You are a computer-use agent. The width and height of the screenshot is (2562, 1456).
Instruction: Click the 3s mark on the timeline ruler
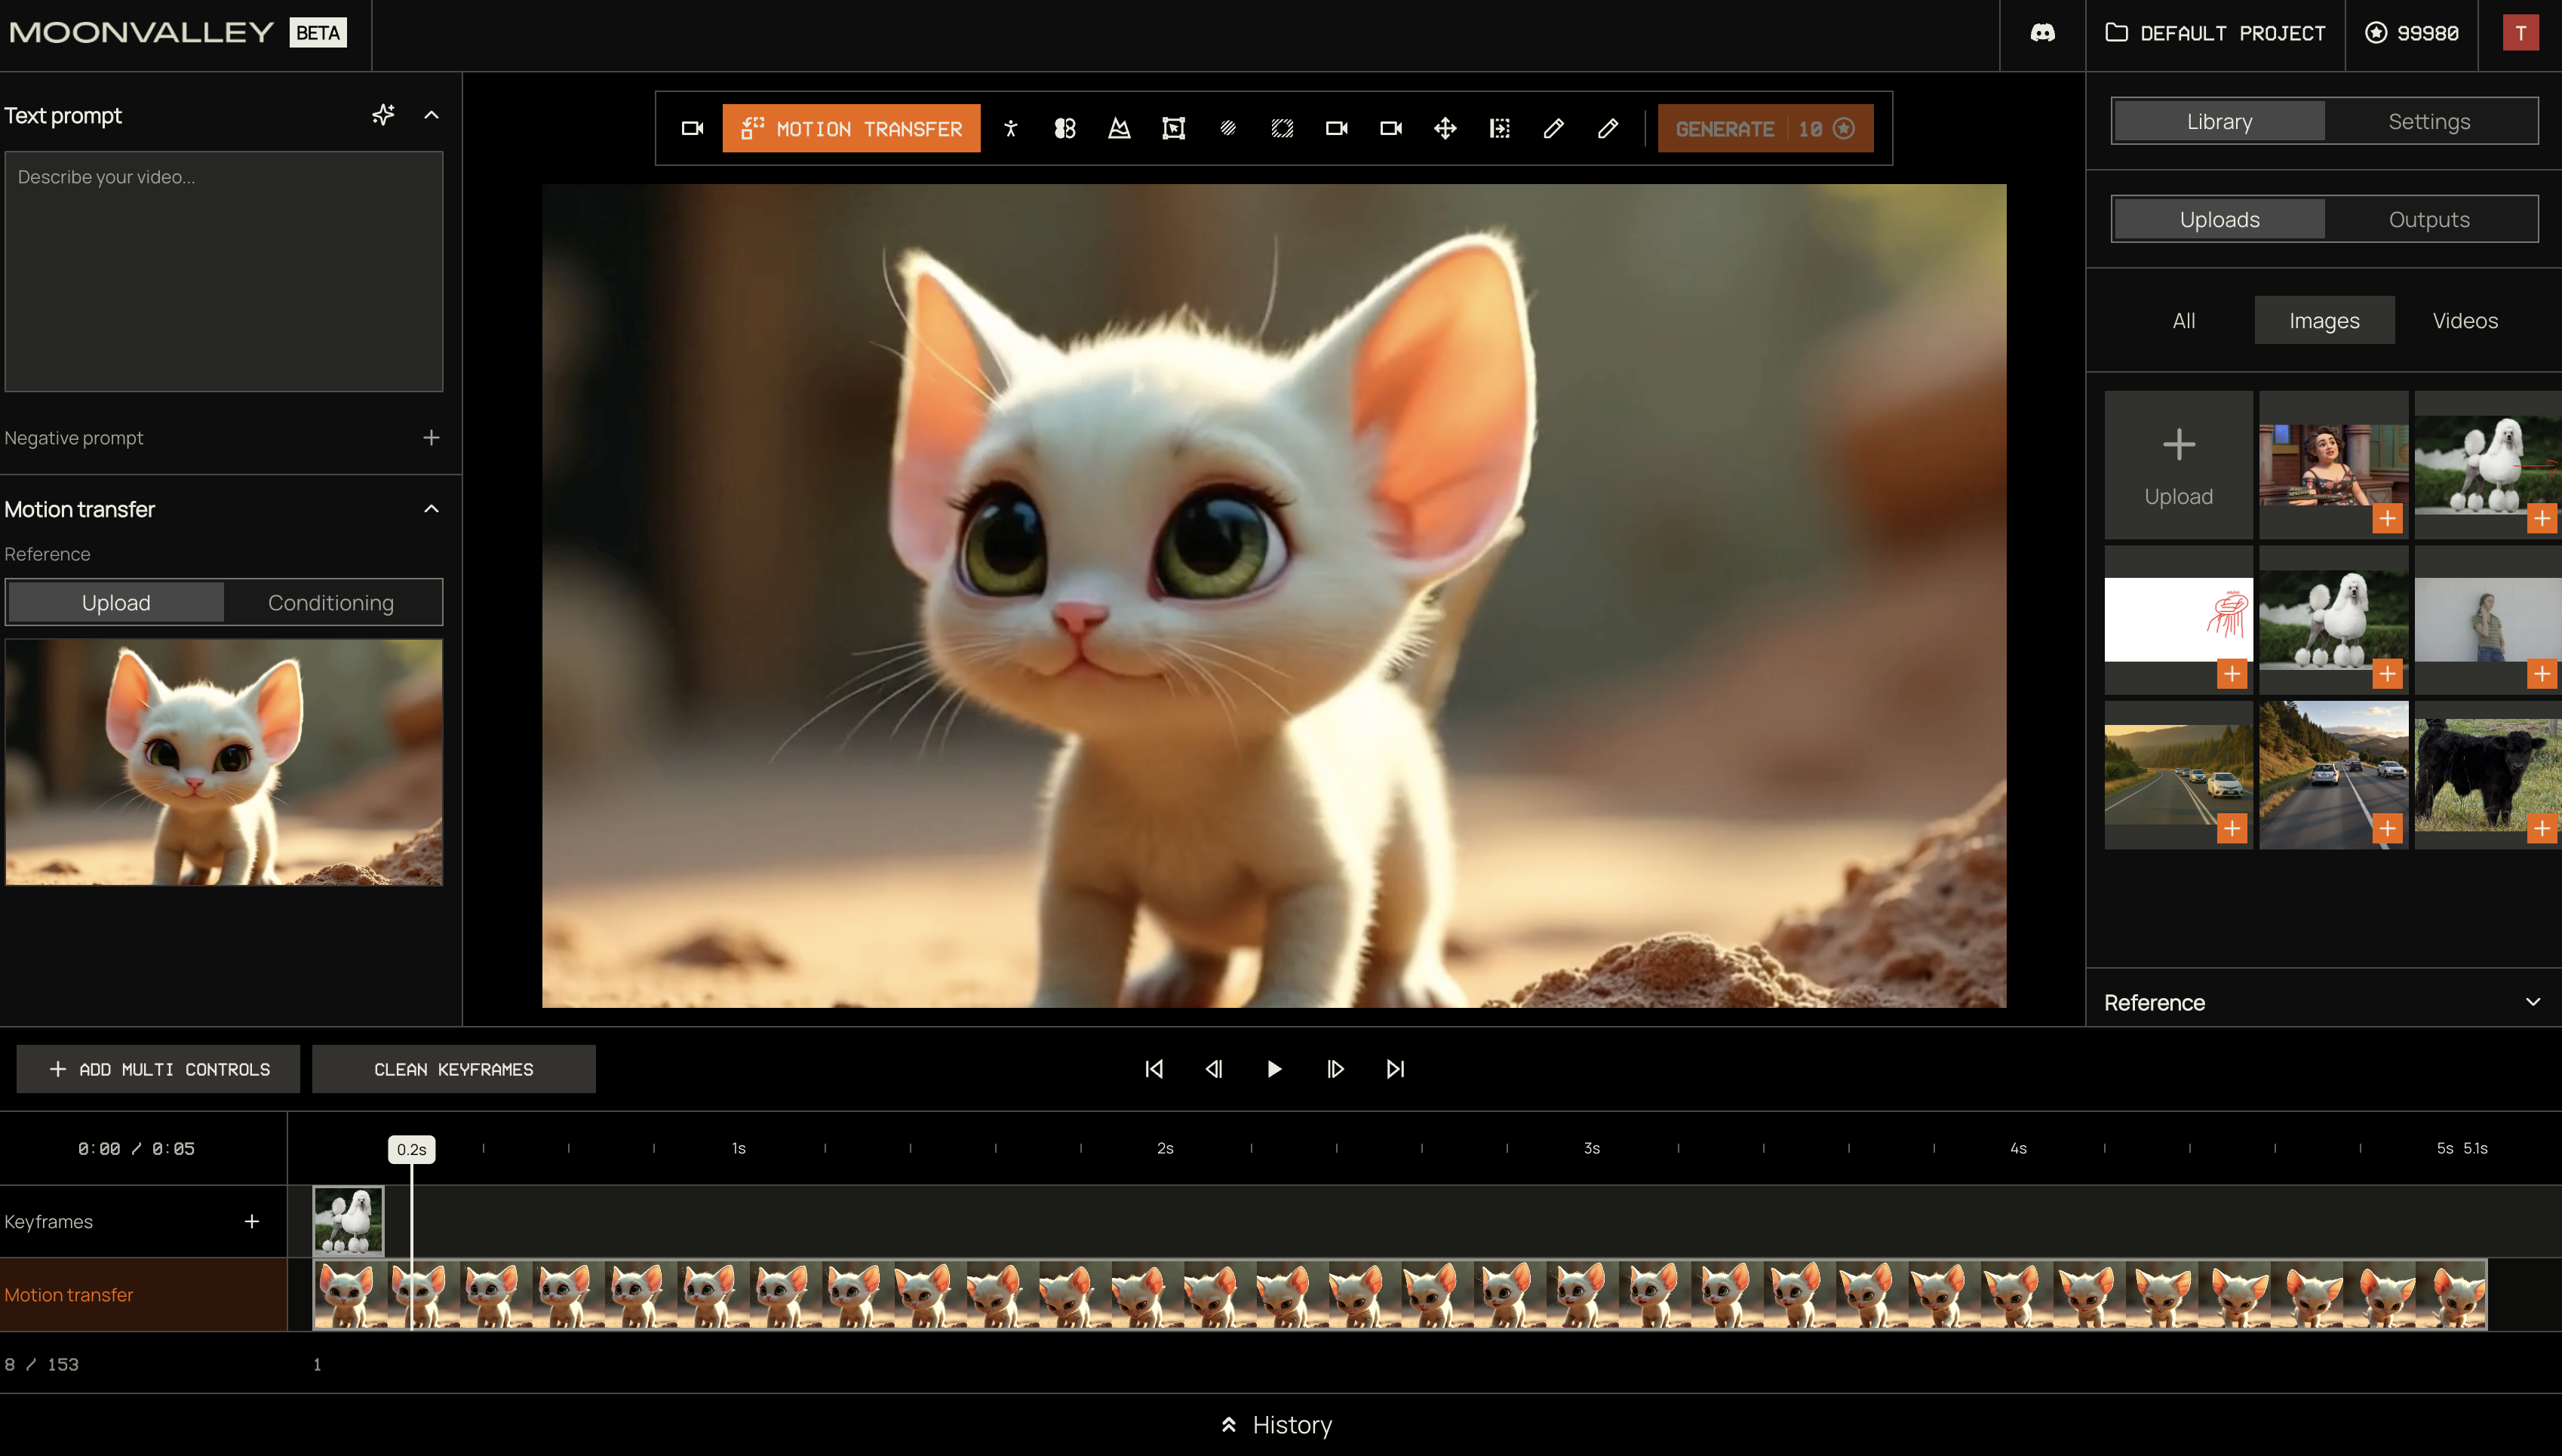1591,1148
